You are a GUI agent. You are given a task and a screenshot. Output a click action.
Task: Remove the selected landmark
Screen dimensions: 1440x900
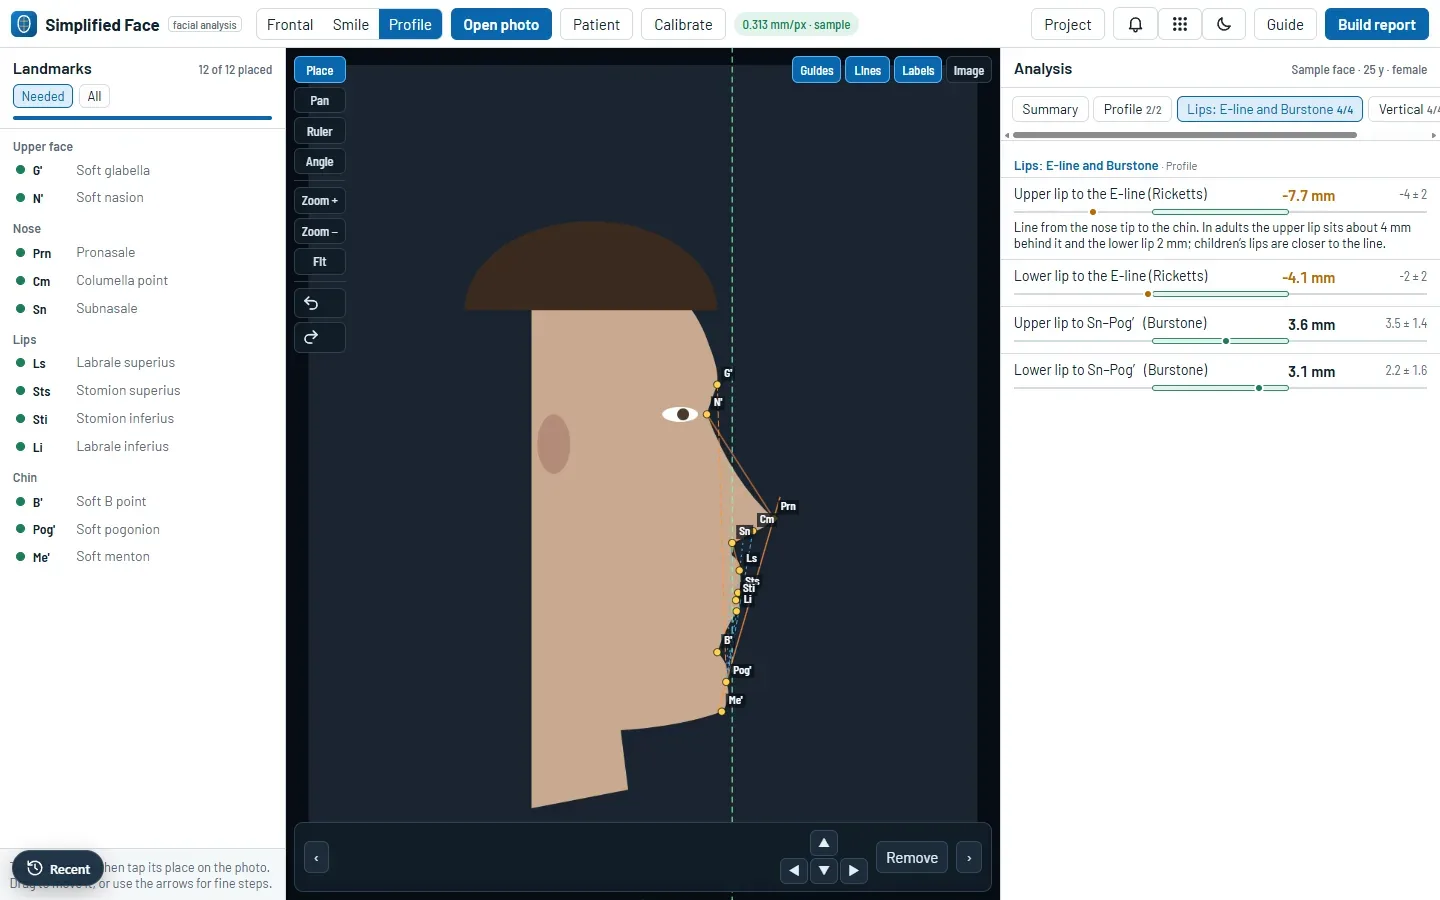pos(912,858)
